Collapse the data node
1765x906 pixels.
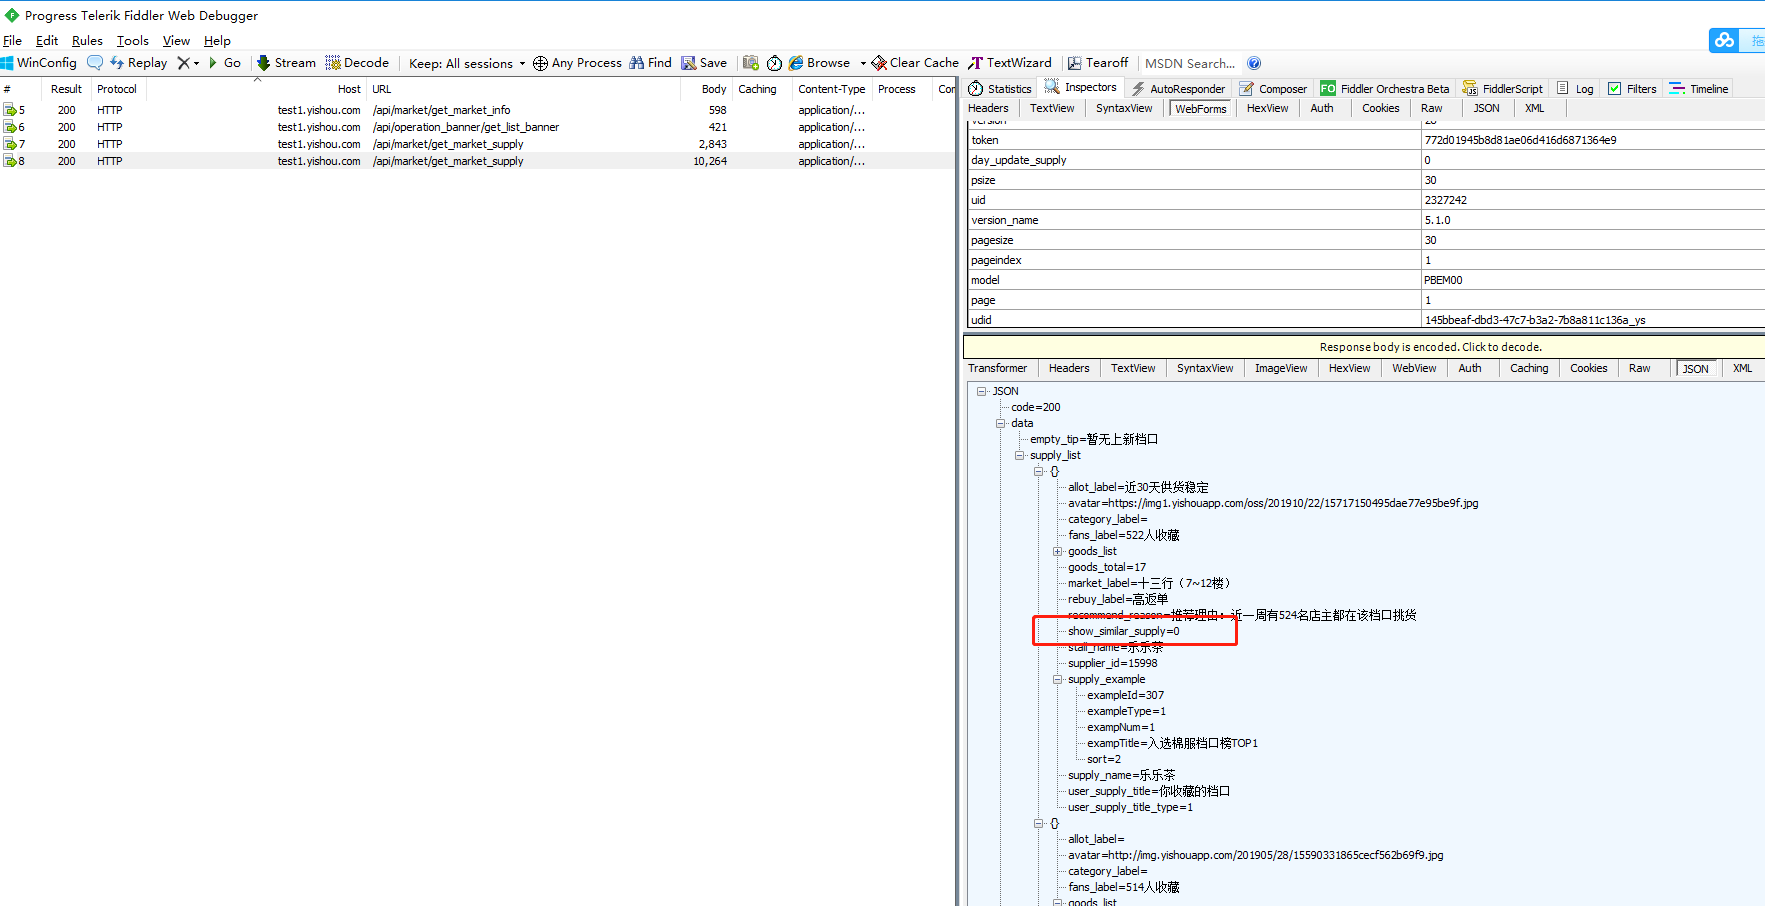click(1000, 423)
